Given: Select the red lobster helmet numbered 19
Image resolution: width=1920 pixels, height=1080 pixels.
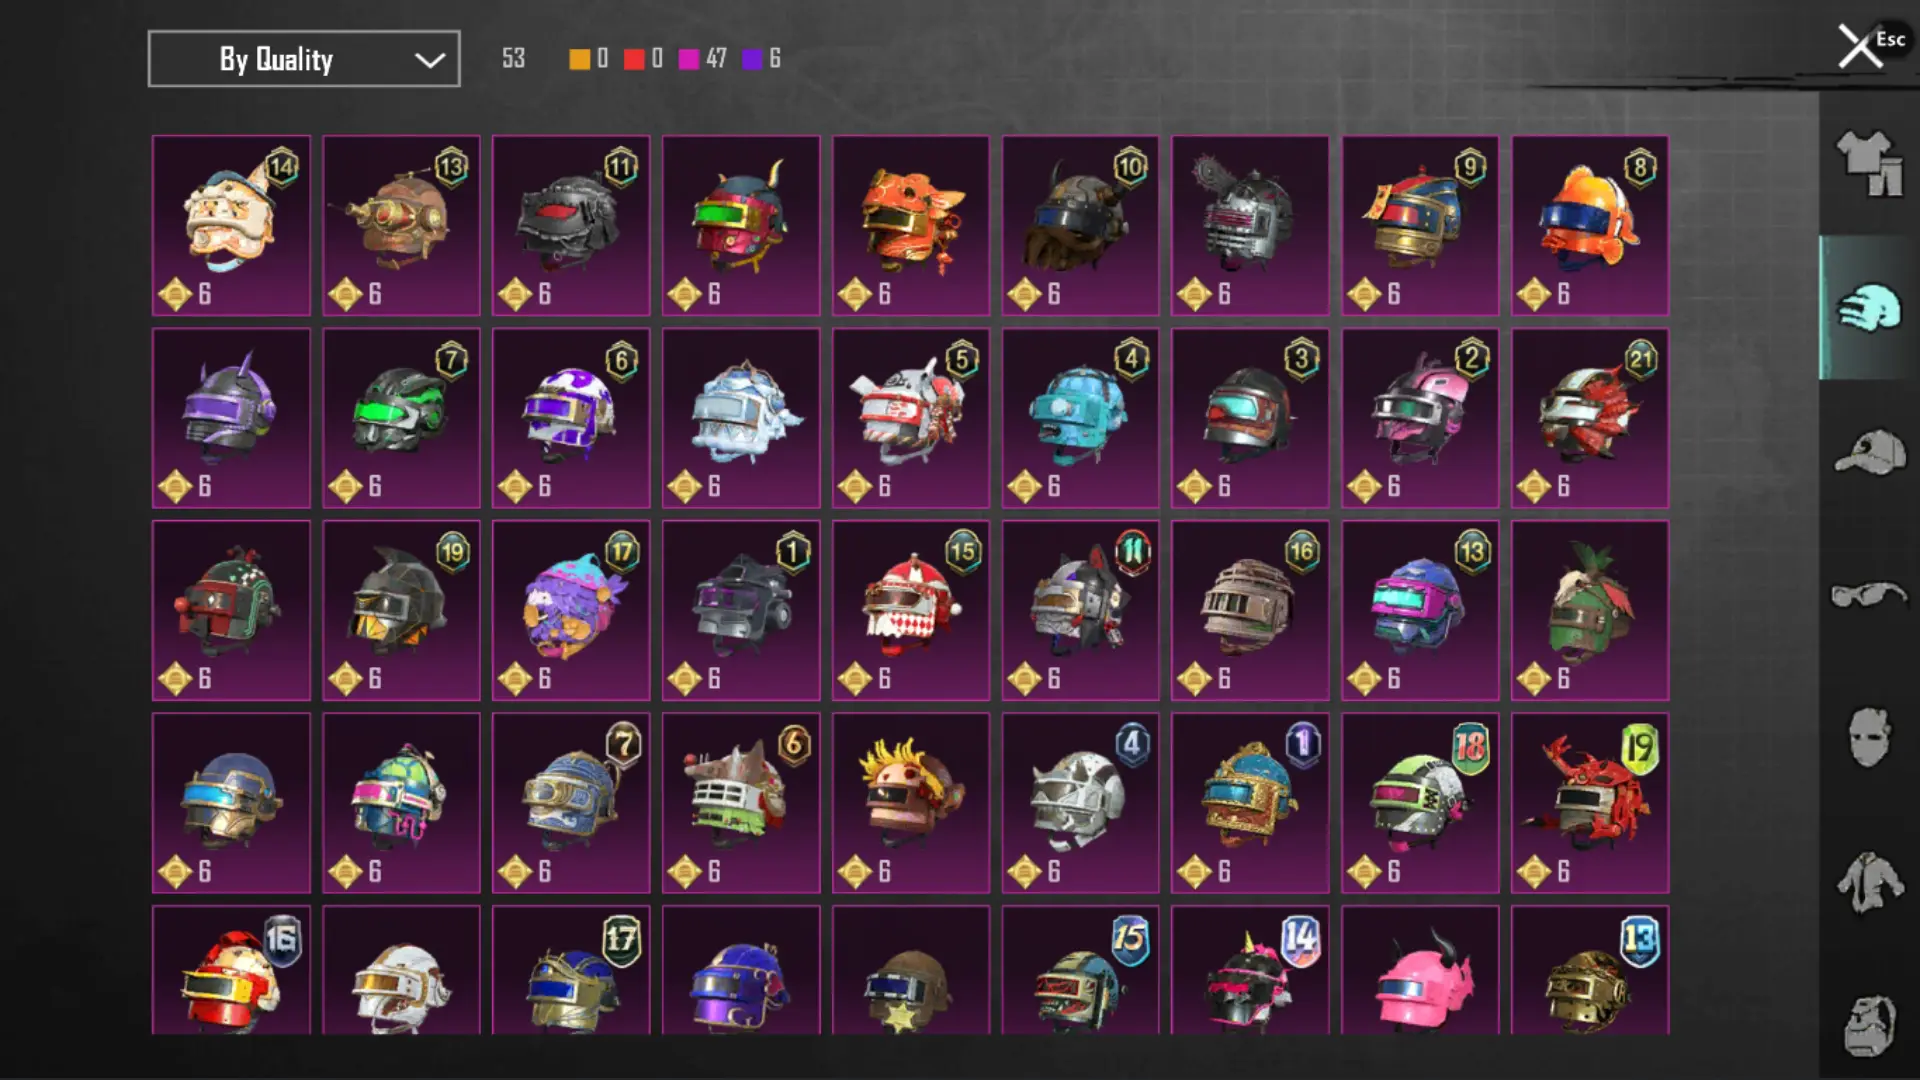Looking at the screenshot, I should (x=1590, y=803).
